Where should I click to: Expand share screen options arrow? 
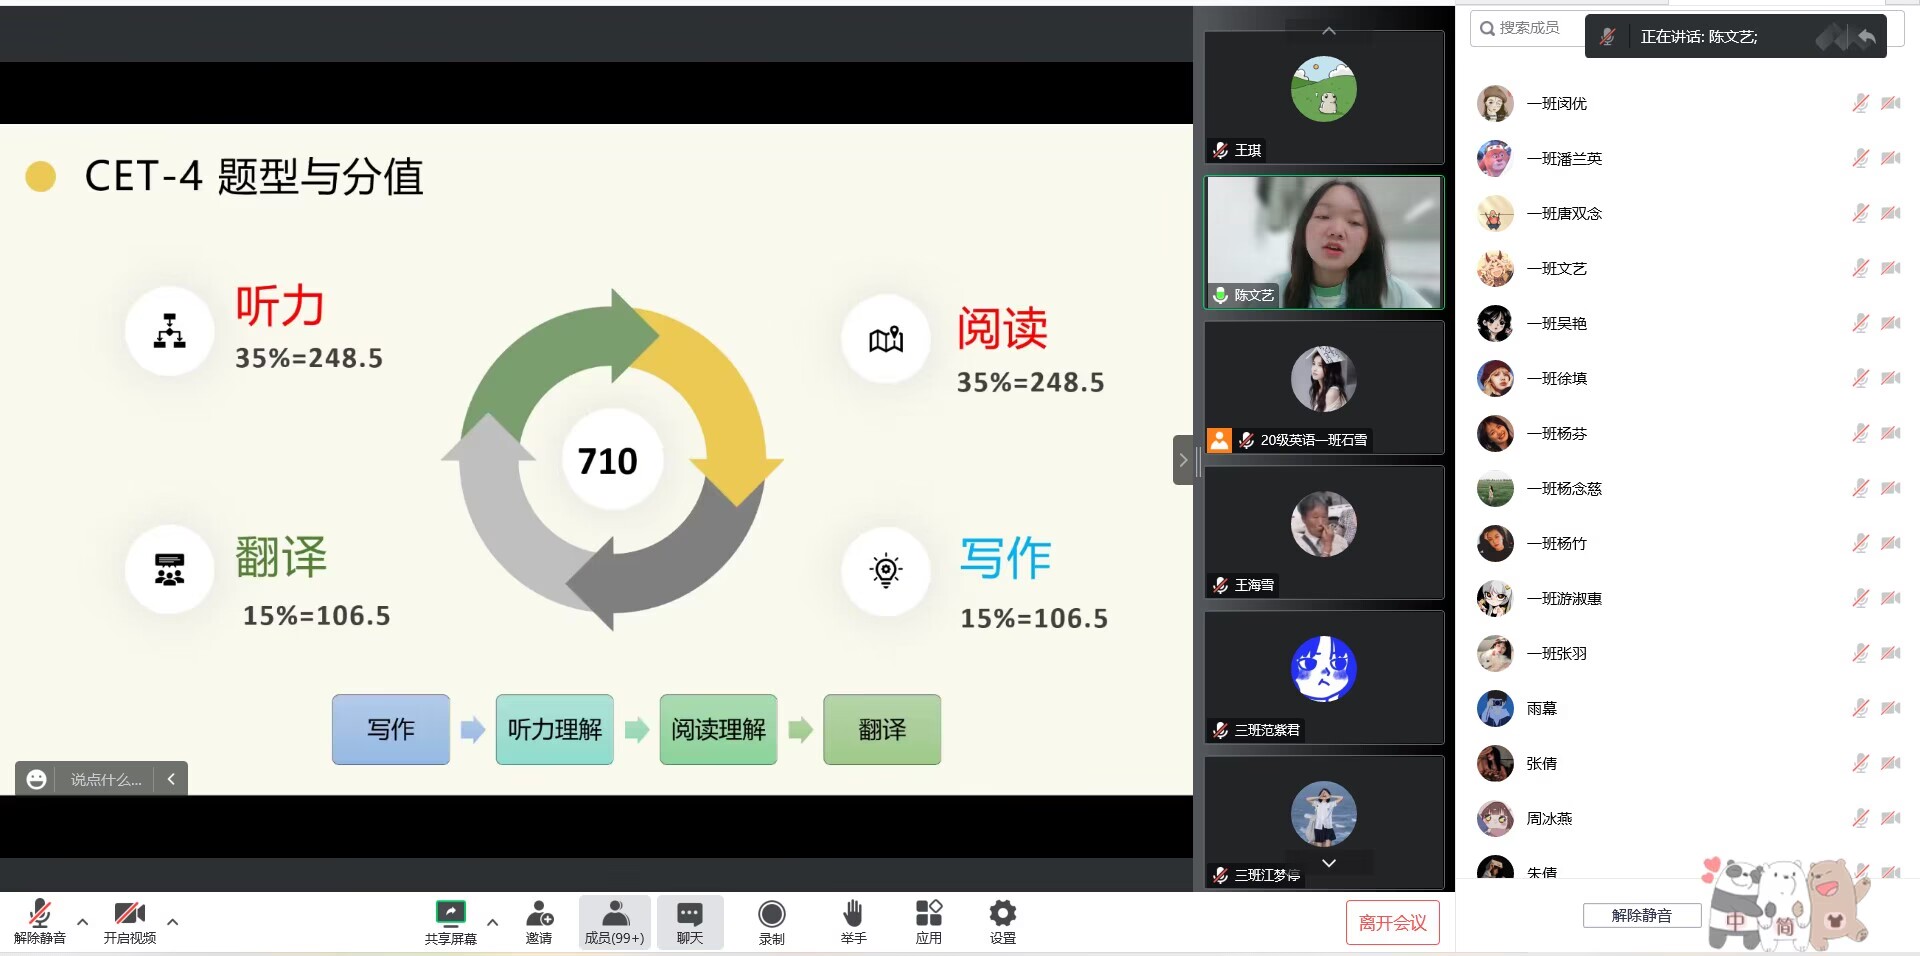(492, 922)
